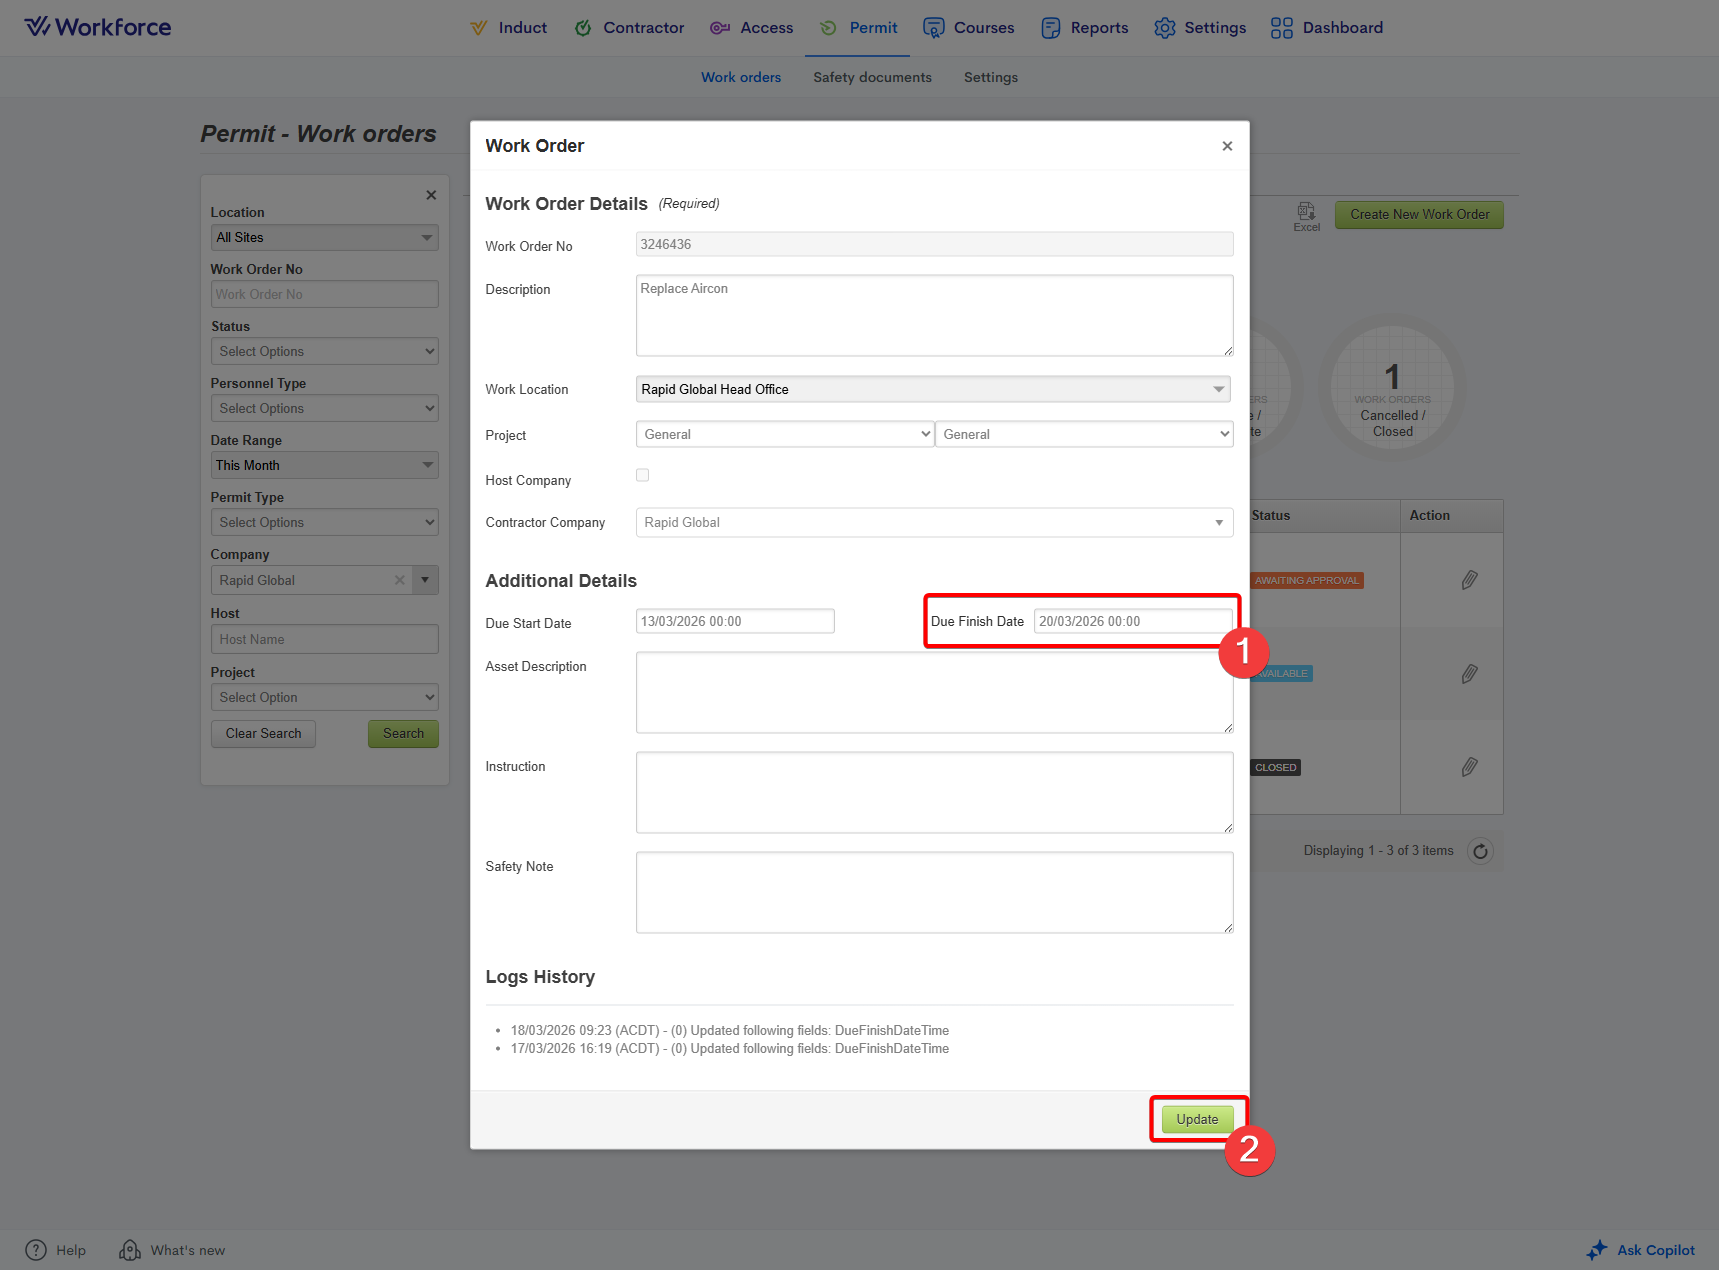
Task: Click the refresh icon beside item count
Action: tap(1480, 851)
